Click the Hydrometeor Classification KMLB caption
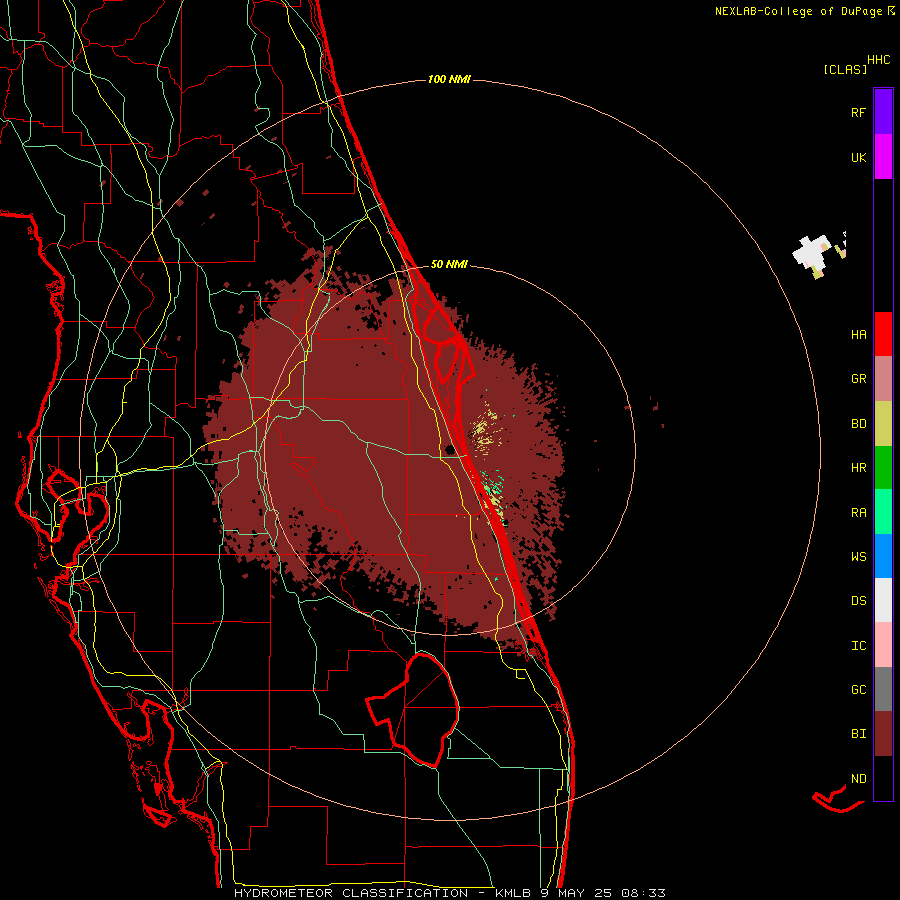 (x=449, y=893)
